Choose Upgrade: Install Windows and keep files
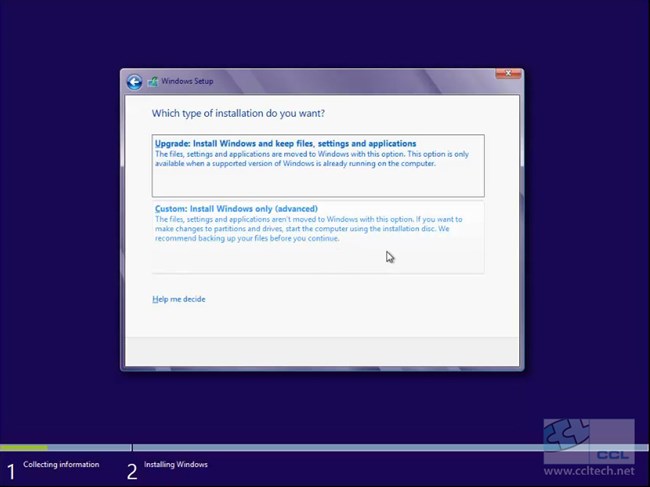Viewport: 650px width, 487px height. coord(318,165)
